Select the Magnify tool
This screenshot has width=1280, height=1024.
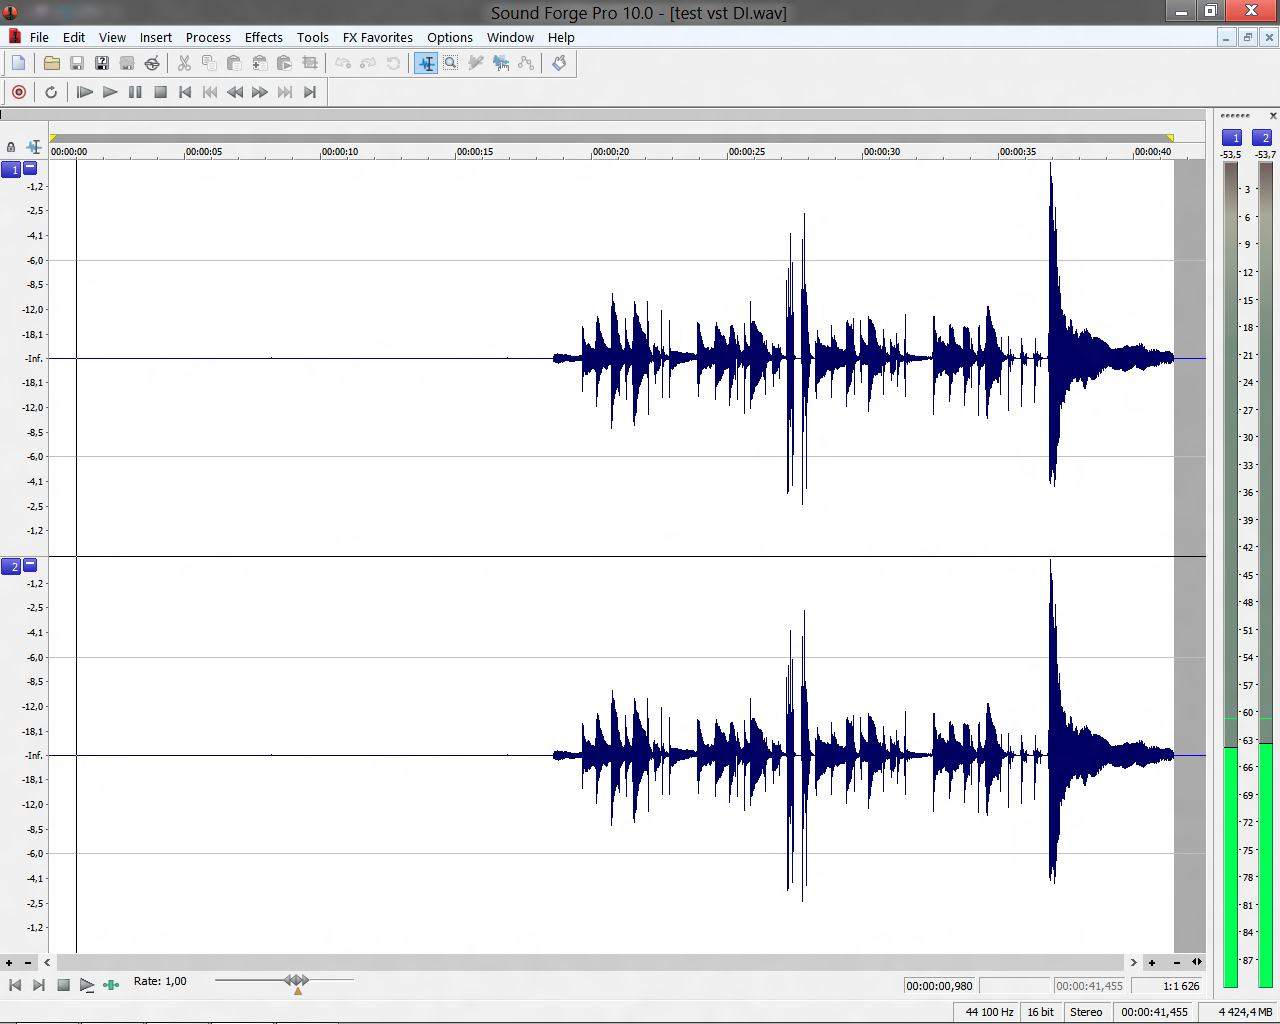[x=451, y=63]
